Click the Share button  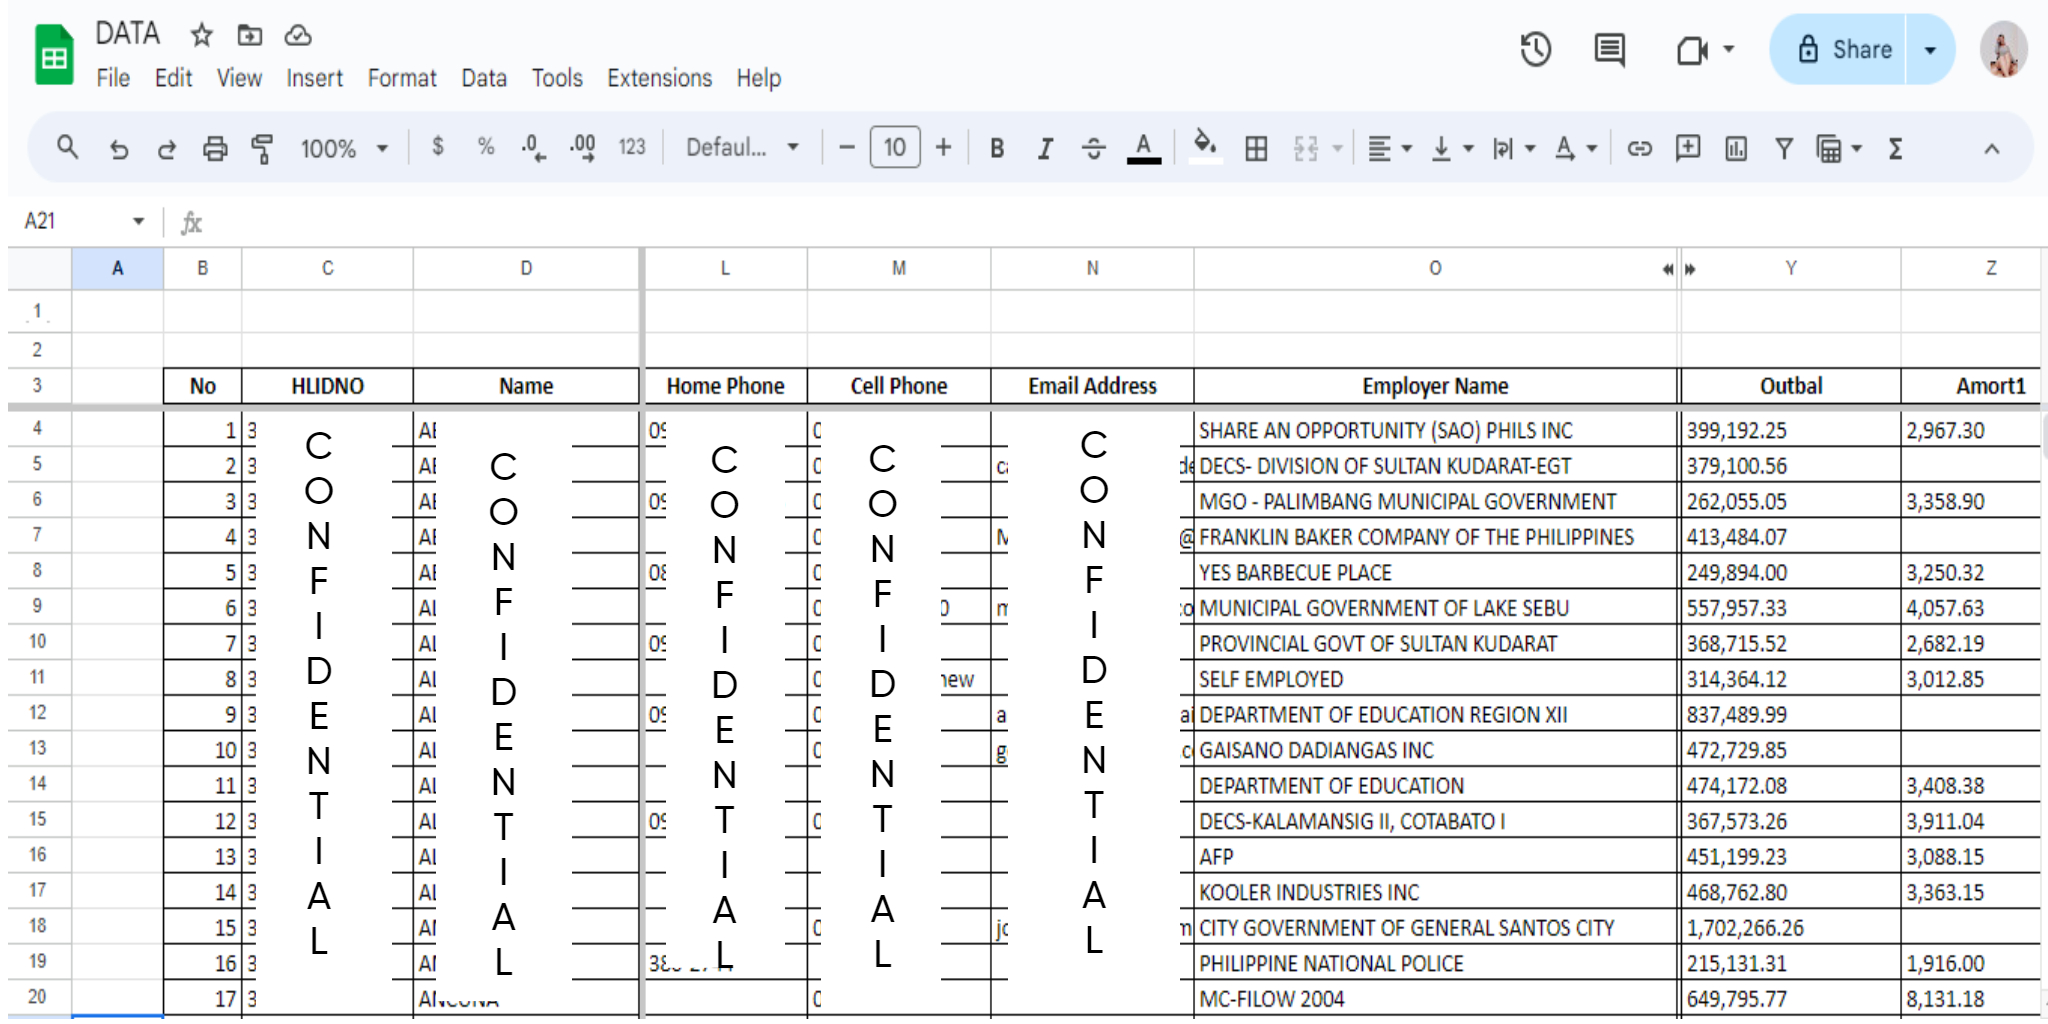point(1840,50)
